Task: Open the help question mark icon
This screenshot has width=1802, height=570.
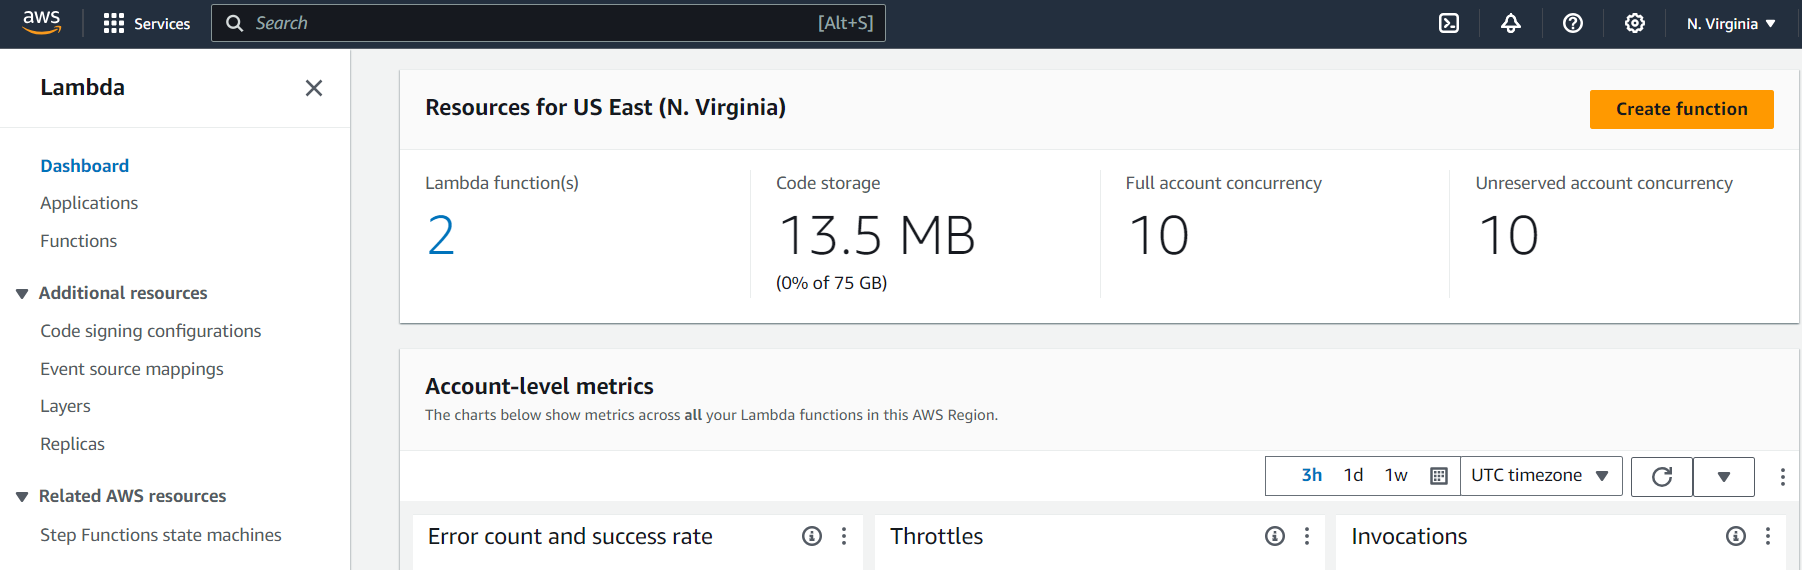Action: 1573,23
